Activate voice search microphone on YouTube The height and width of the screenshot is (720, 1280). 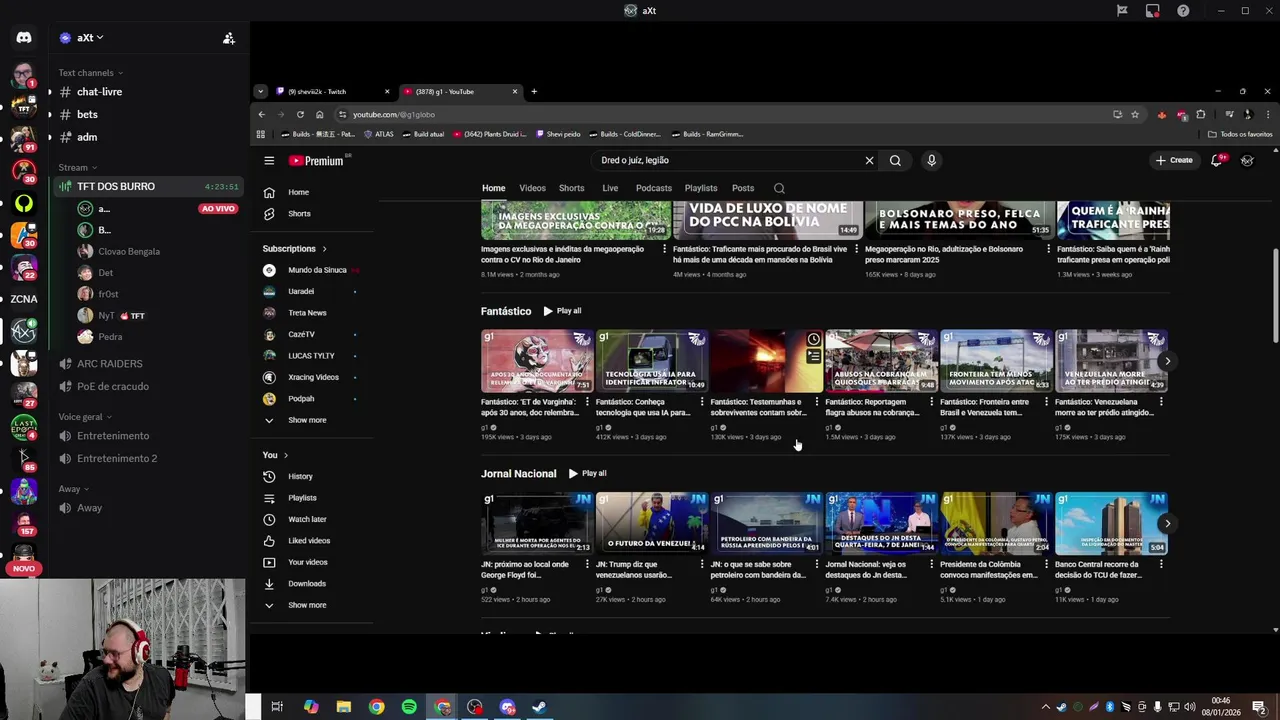click(931, 160)
